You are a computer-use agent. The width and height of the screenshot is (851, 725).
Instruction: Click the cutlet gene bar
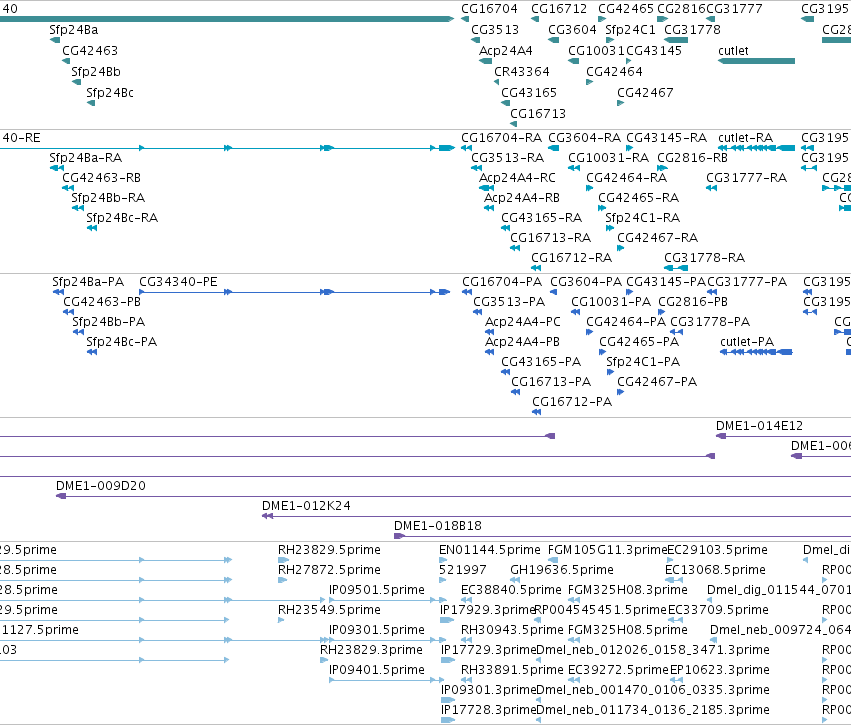756,61
